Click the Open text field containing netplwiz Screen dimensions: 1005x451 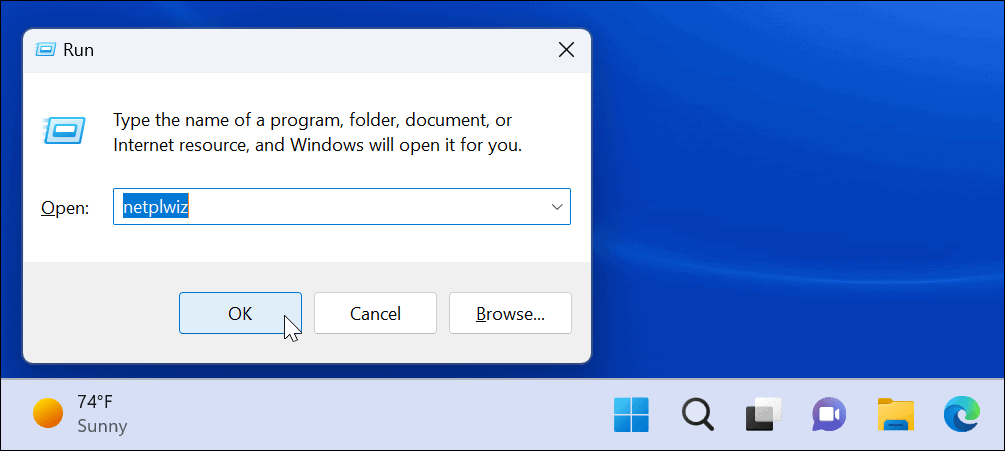(x=330, y=207)
